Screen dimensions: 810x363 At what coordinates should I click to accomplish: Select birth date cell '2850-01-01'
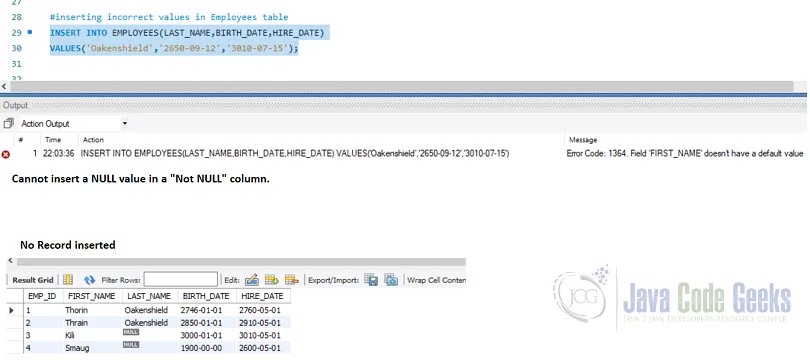(207, 323)
